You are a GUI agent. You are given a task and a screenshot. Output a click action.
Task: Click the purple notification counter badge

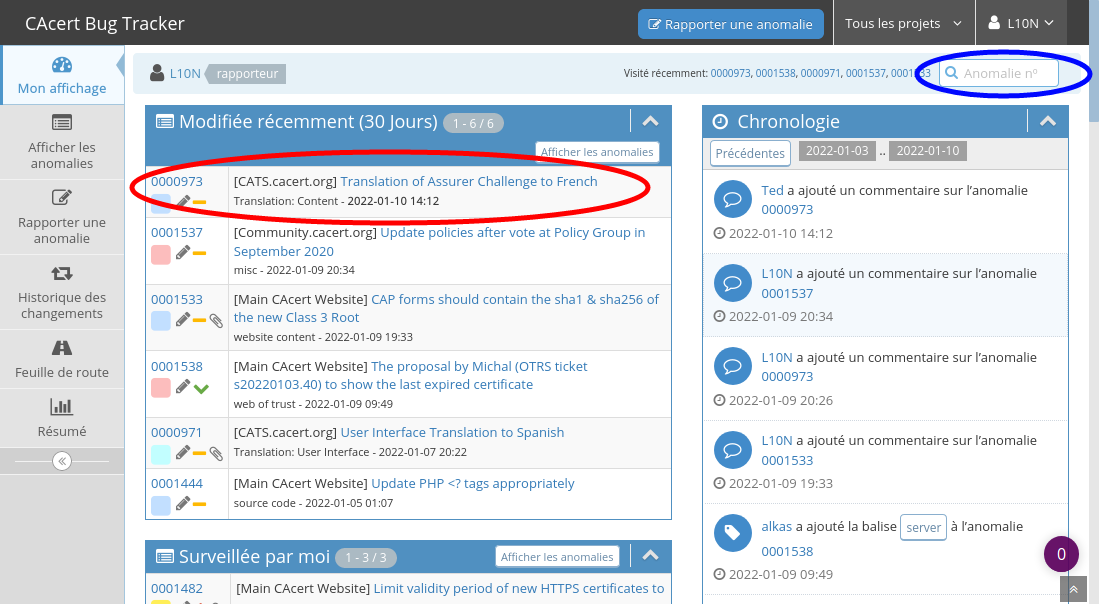tap(1061, 553)
